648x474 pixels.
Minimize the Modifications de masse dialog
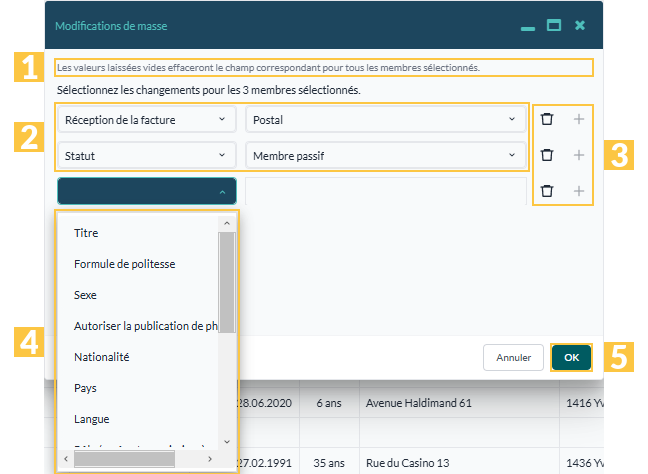click(528, 28)
